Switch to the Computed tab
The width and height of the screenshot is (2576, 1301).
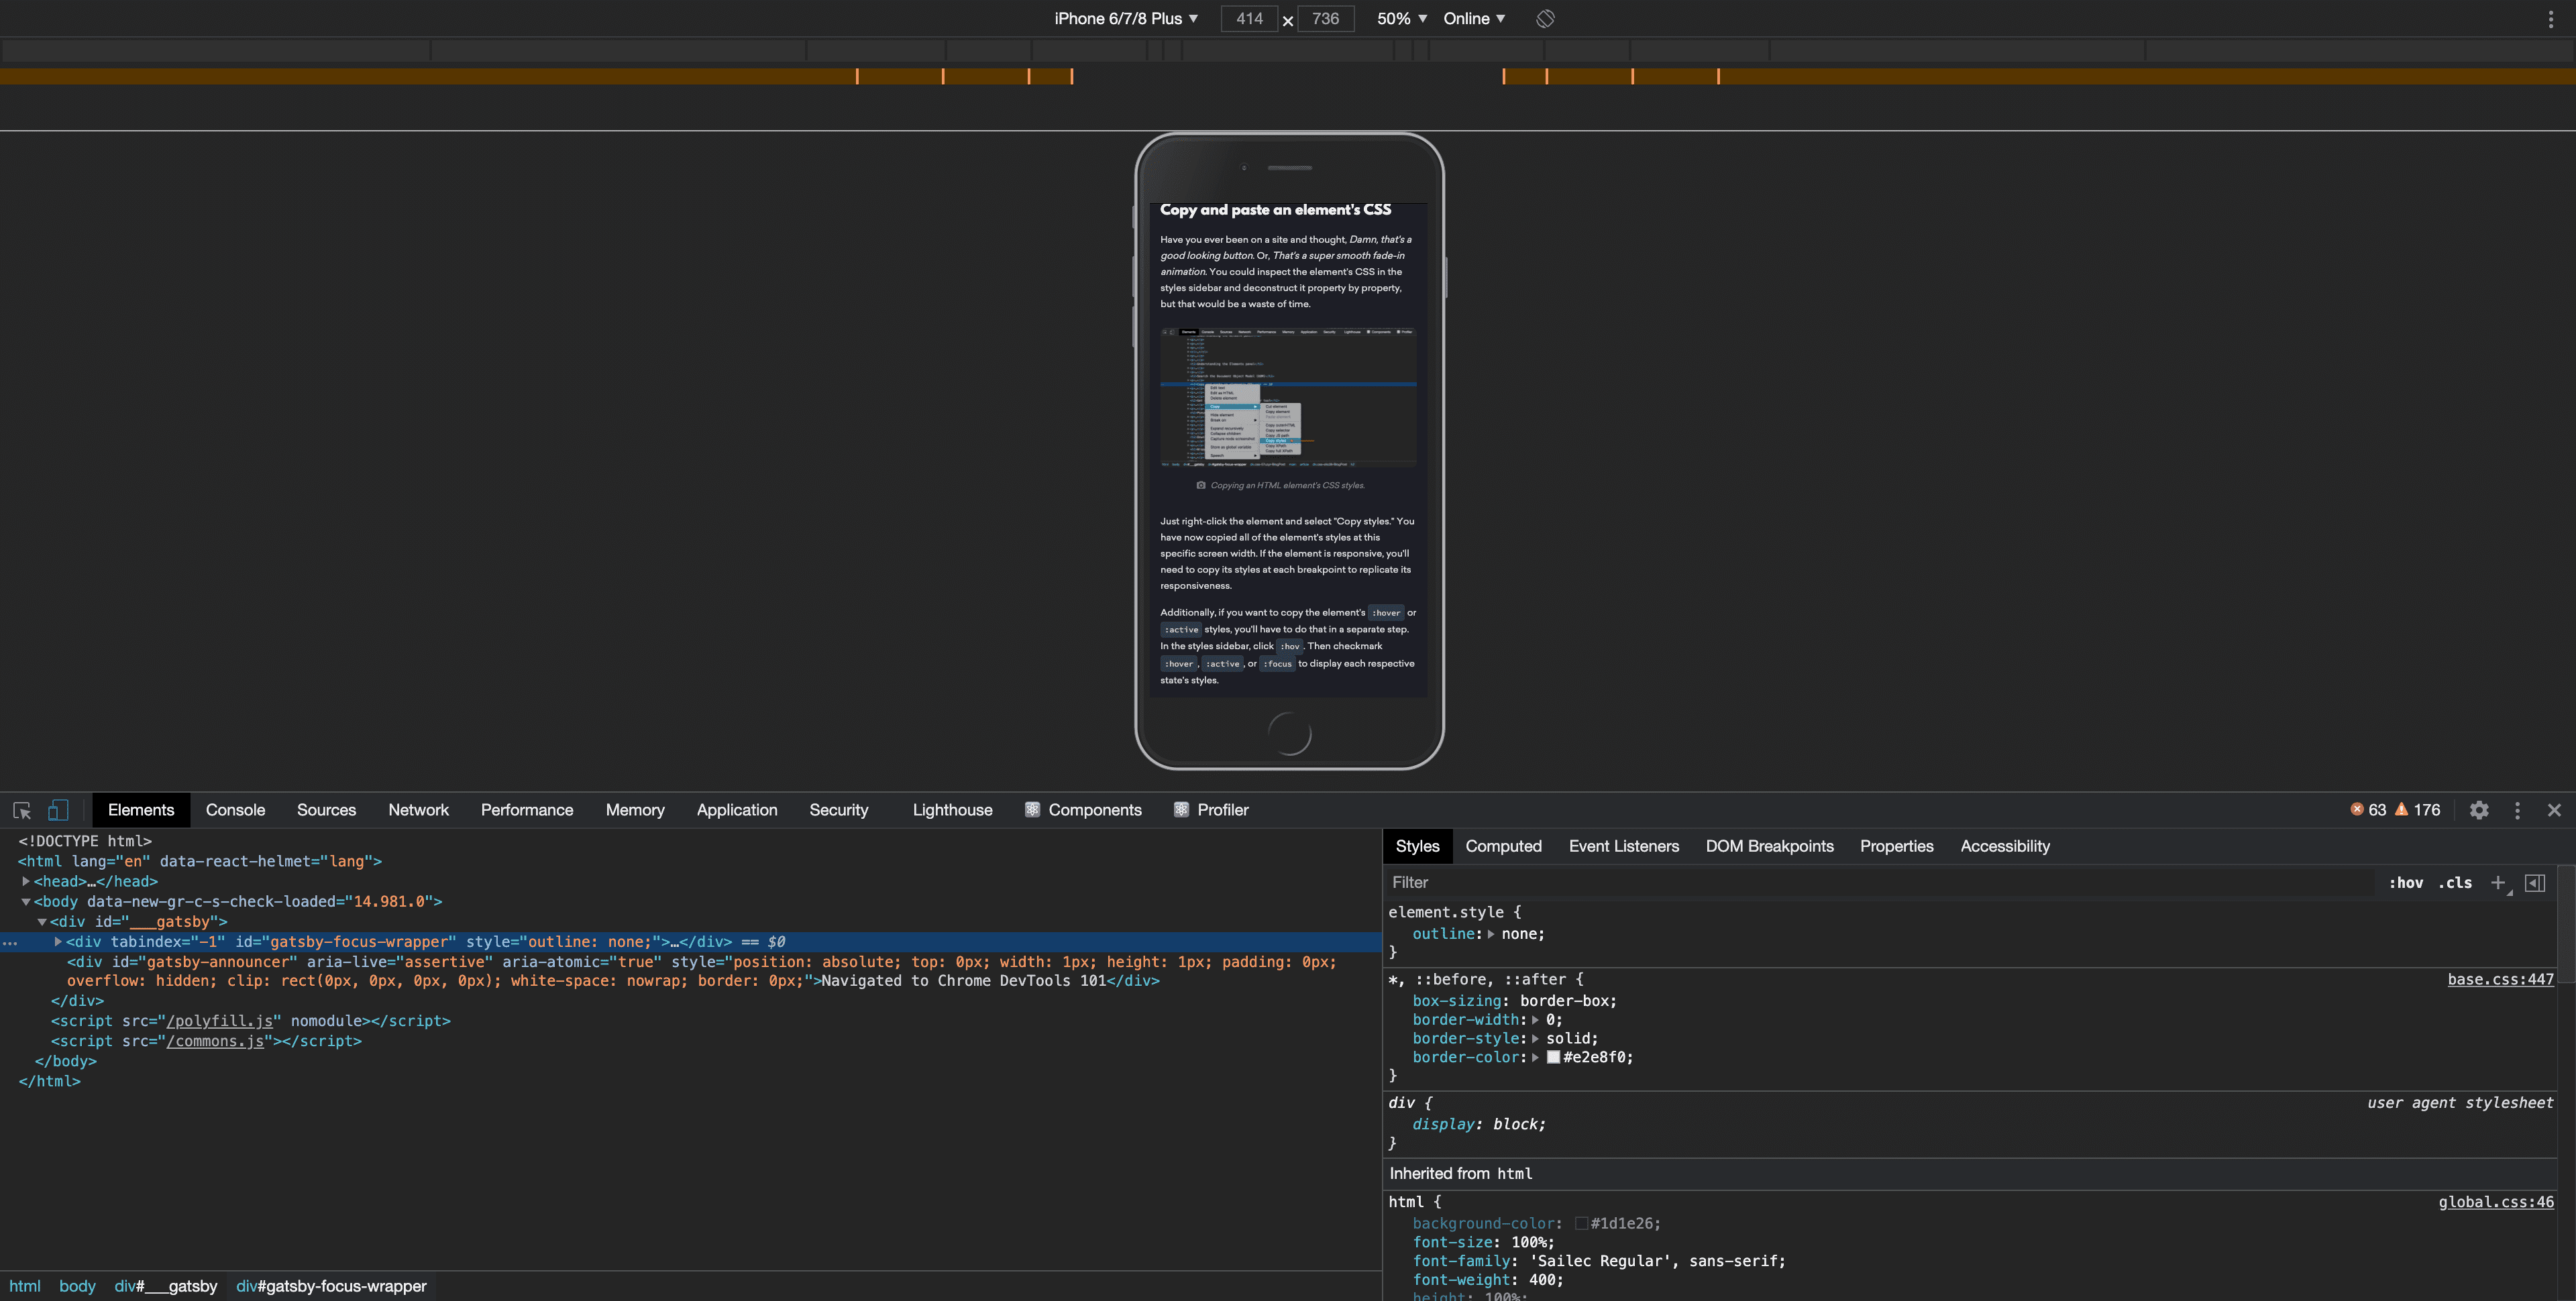(1503, 847)
